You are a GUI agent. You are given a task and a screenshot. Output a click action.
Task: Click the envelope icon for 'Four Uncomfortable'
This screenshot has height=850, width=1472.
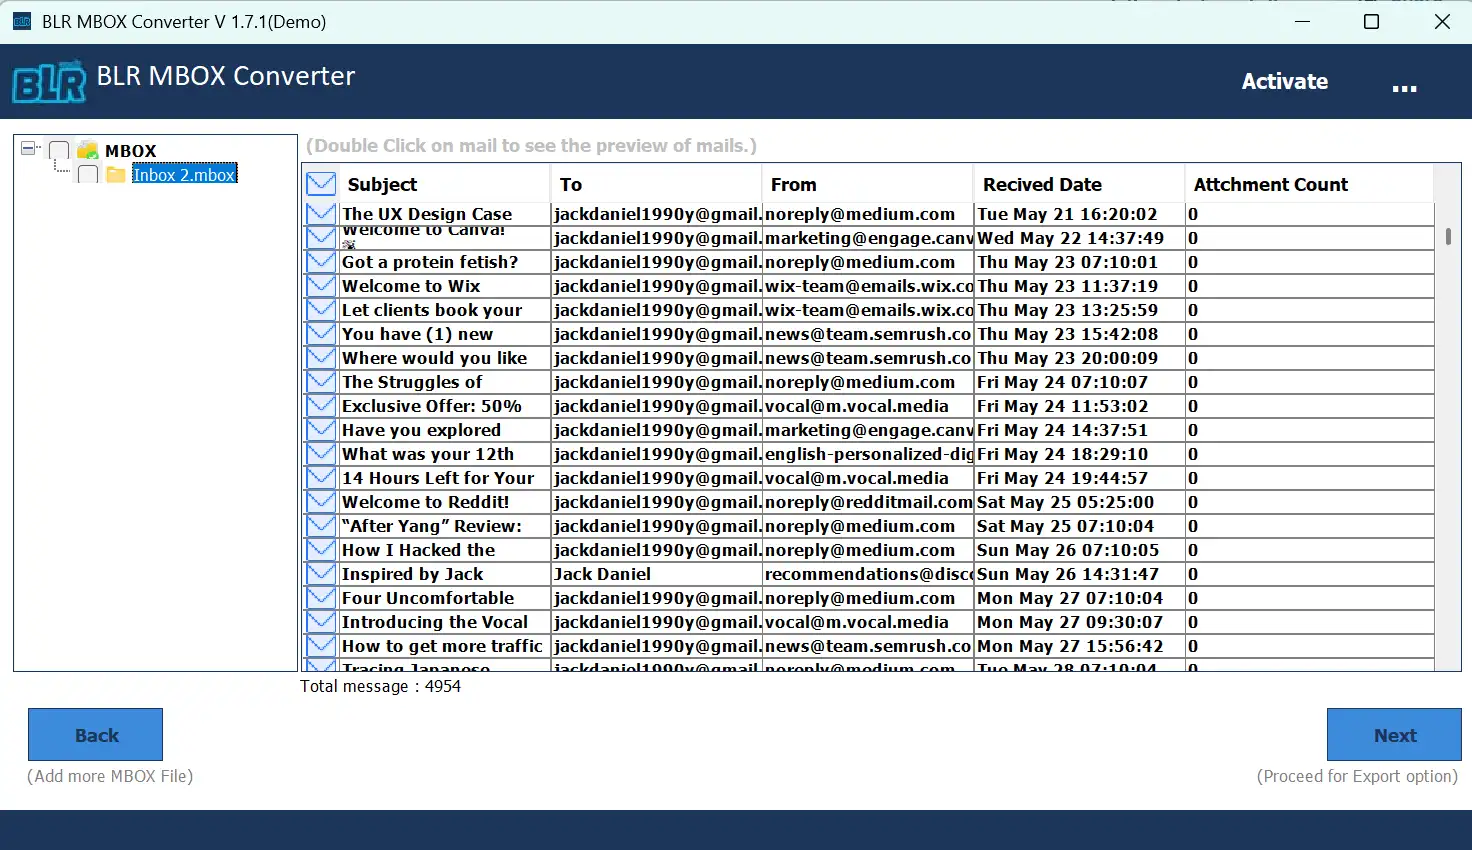320,598
